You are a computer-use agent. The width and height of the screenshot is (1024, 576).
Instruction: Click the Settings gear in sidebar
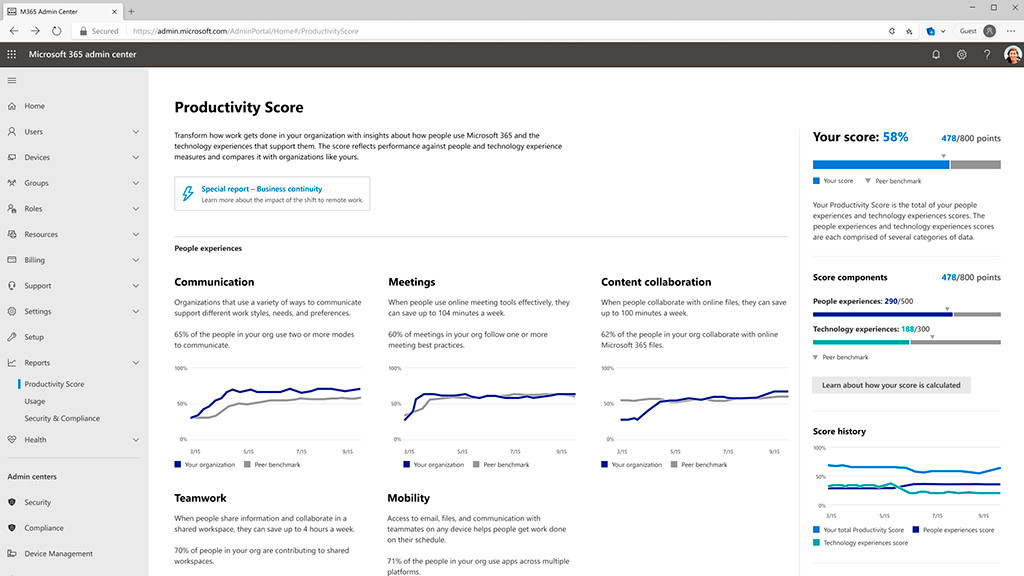click(x=12, y=312)
